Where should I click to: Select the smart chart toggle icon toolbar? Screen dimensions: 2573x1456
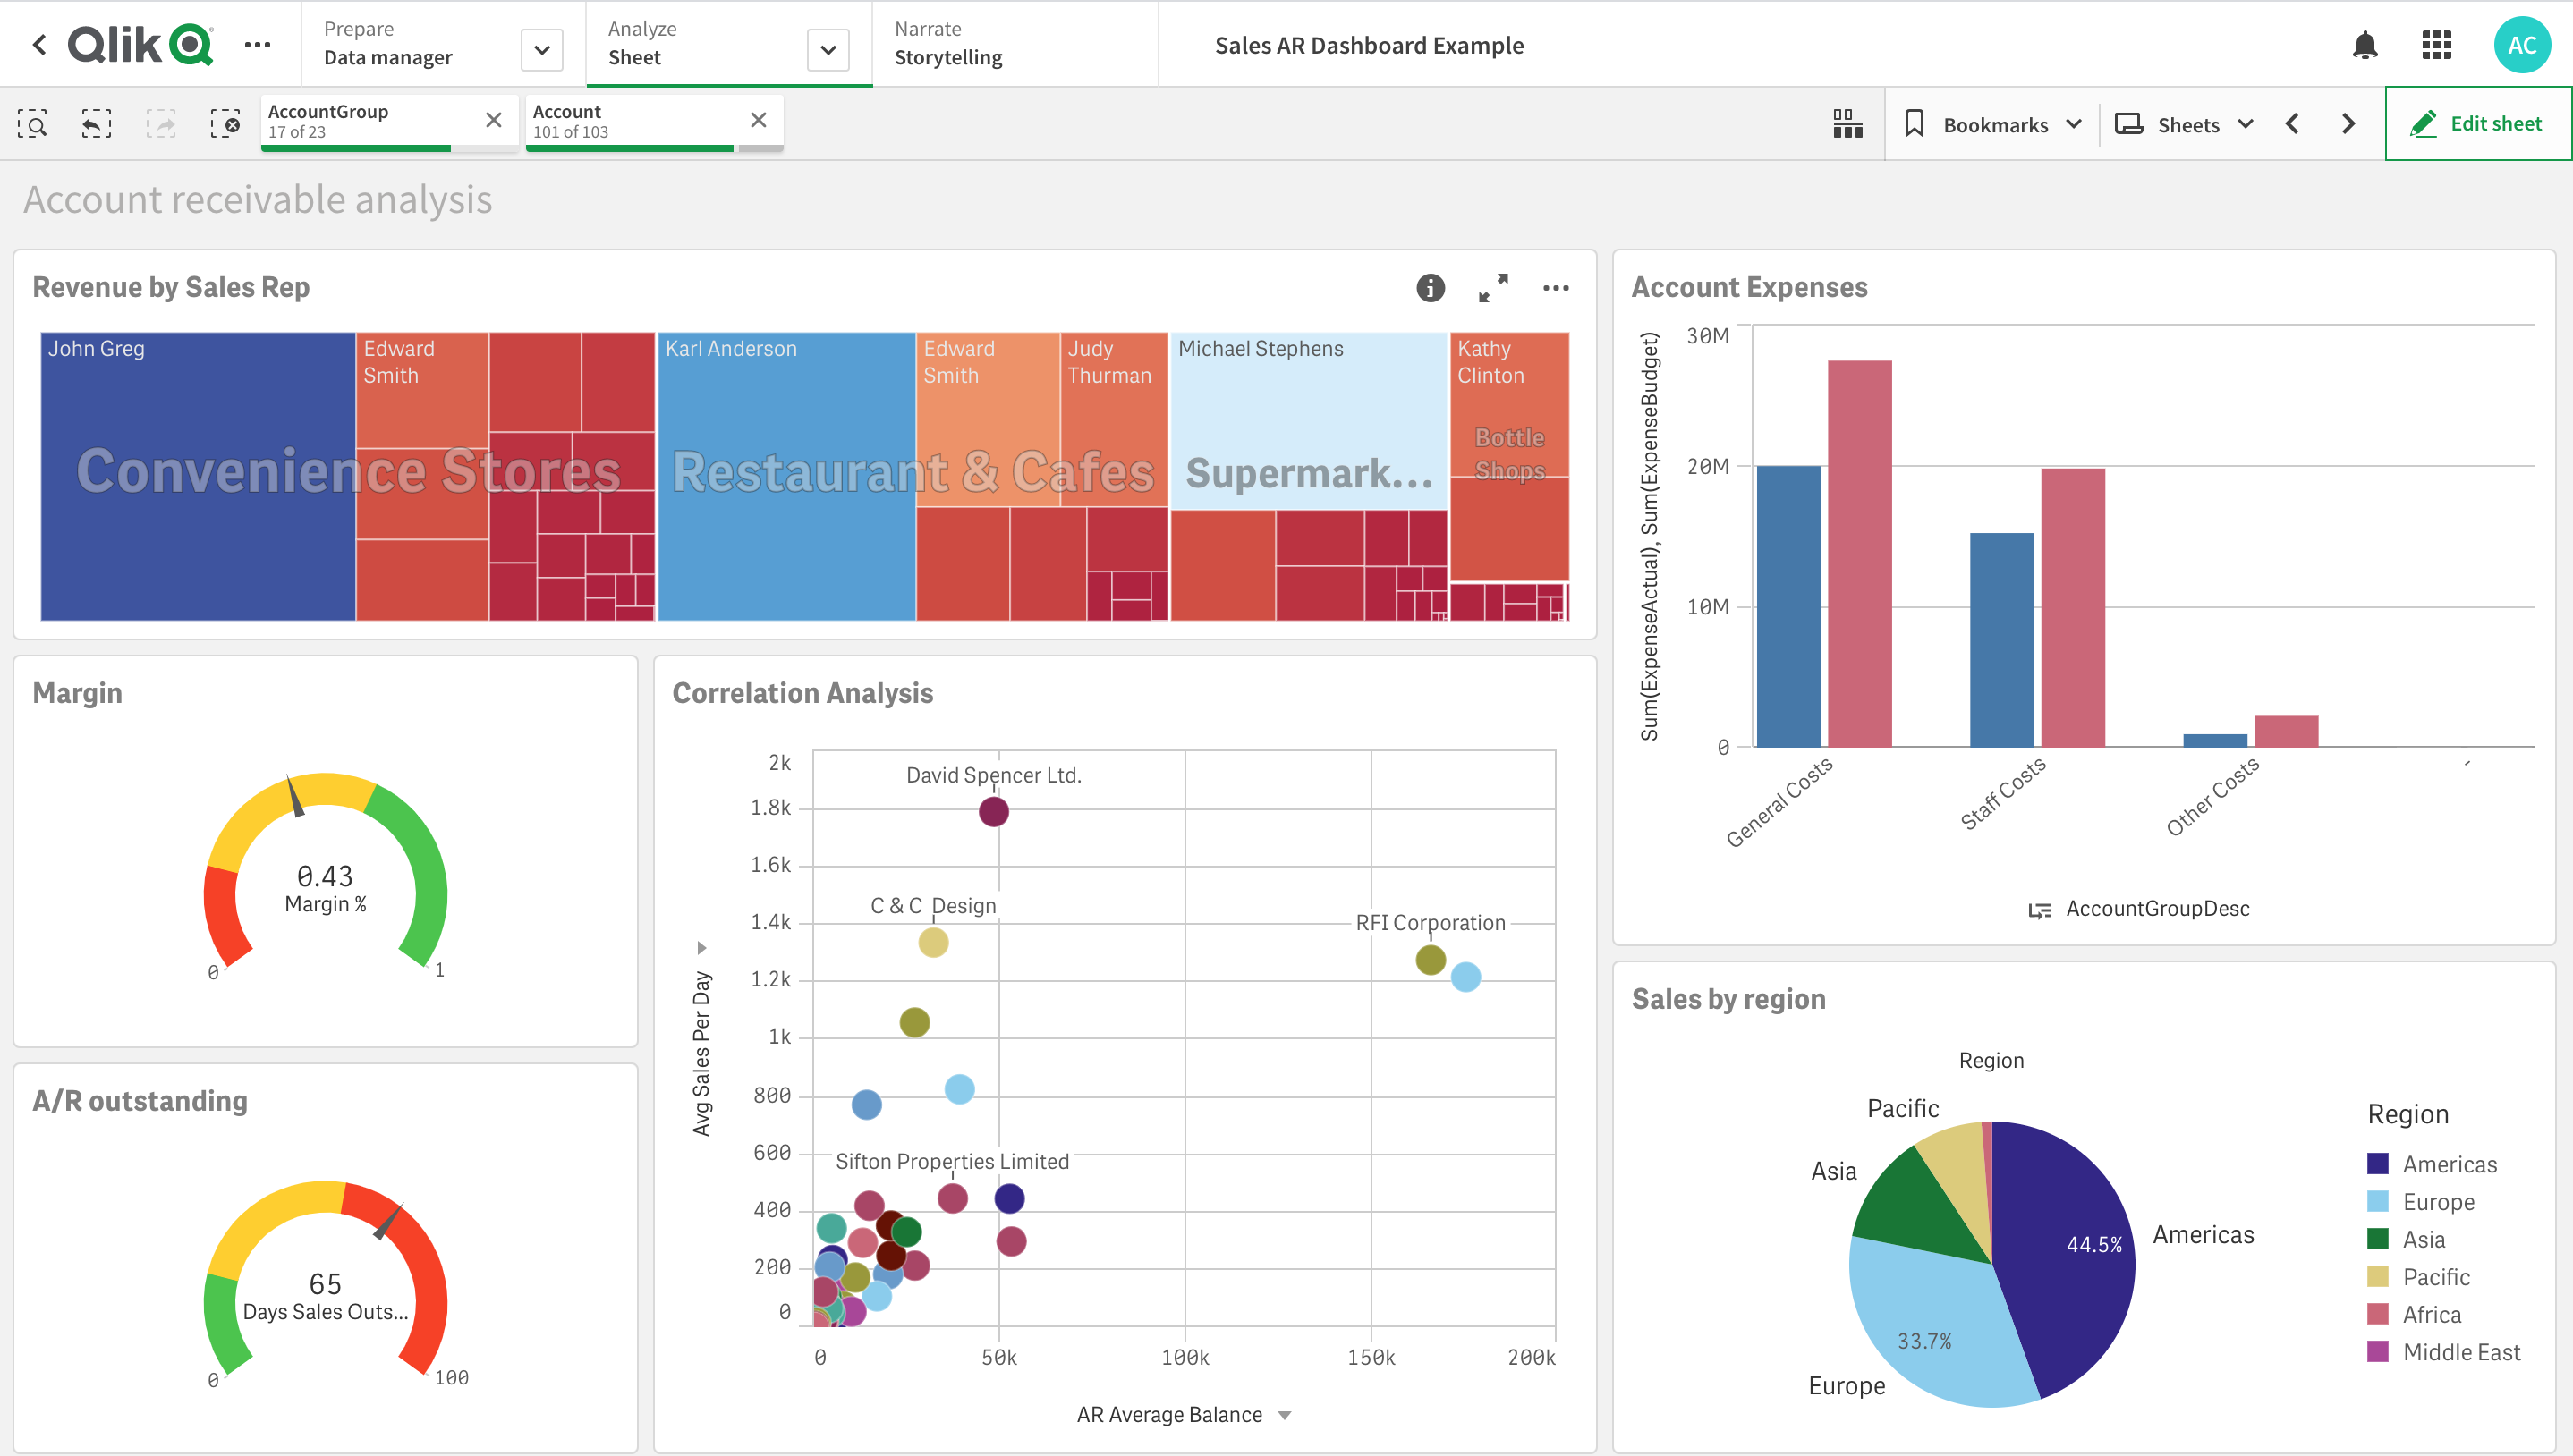tap(1847, 122)
